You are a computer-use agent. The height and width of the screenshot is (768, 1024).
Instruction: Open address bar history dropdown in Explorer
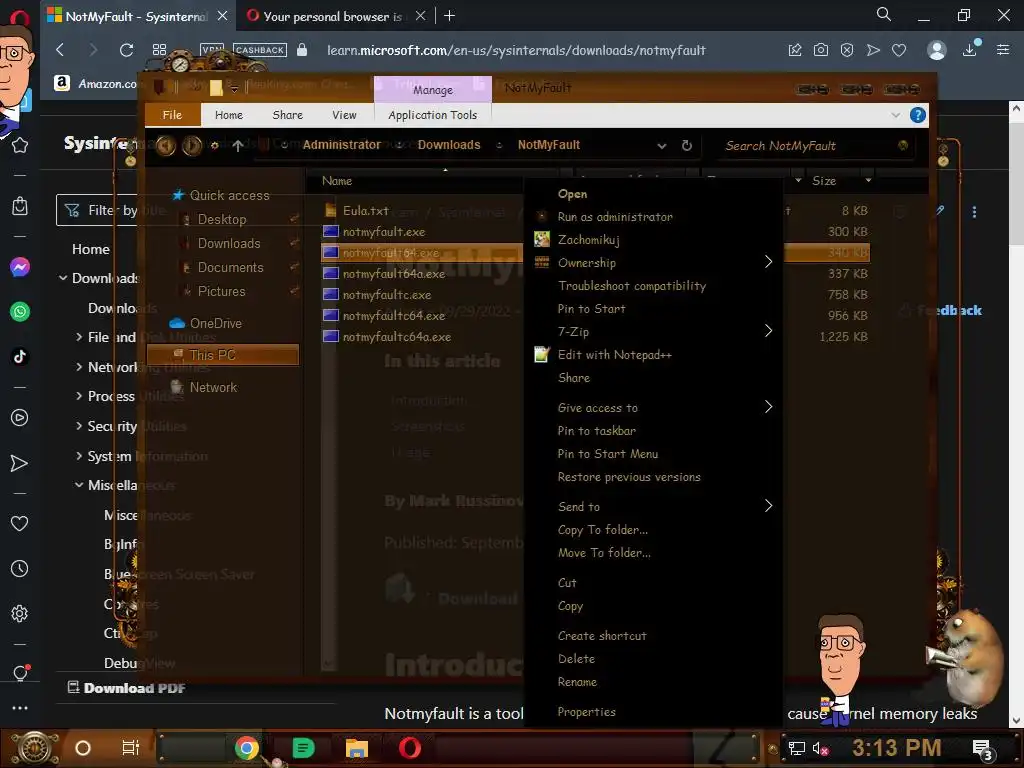662,146
